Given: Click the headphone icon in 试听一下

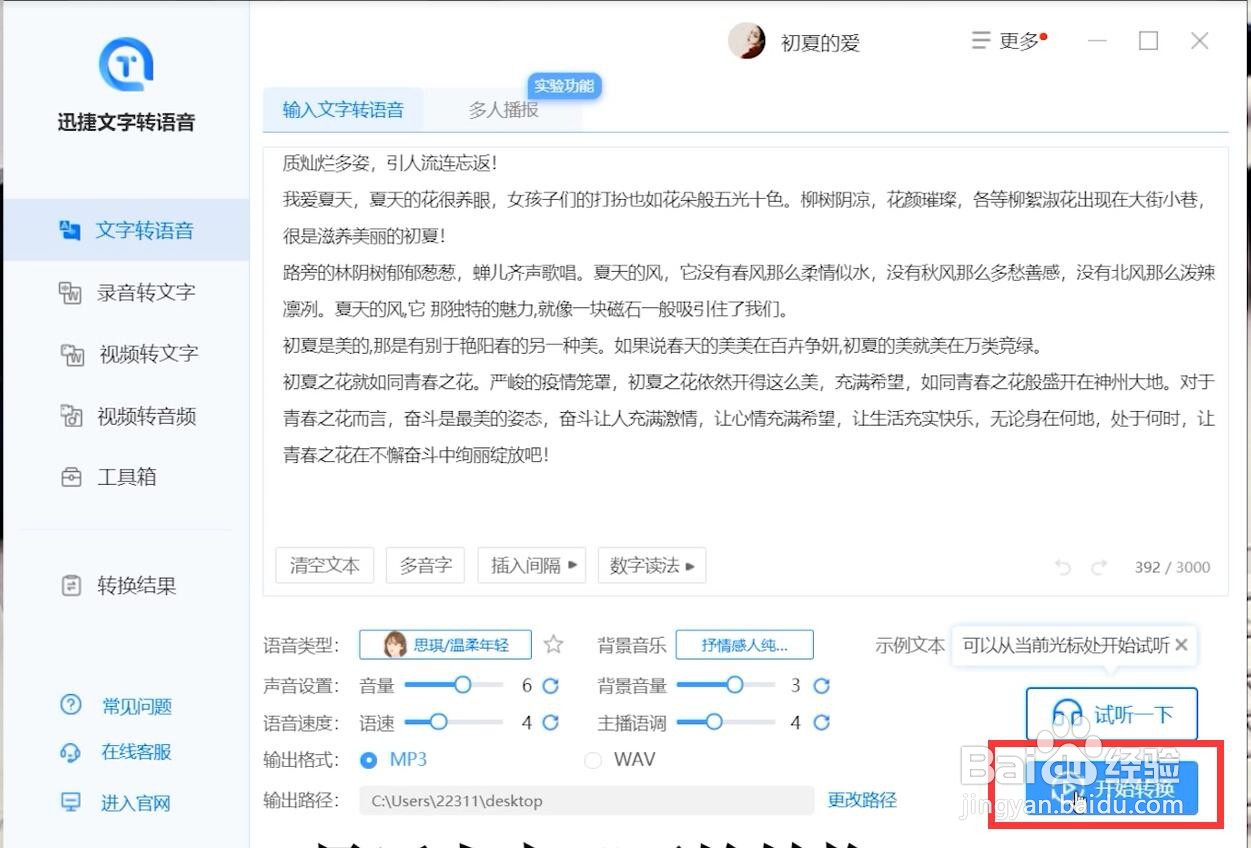Looking at the screenshot, I should [1067, 714].
